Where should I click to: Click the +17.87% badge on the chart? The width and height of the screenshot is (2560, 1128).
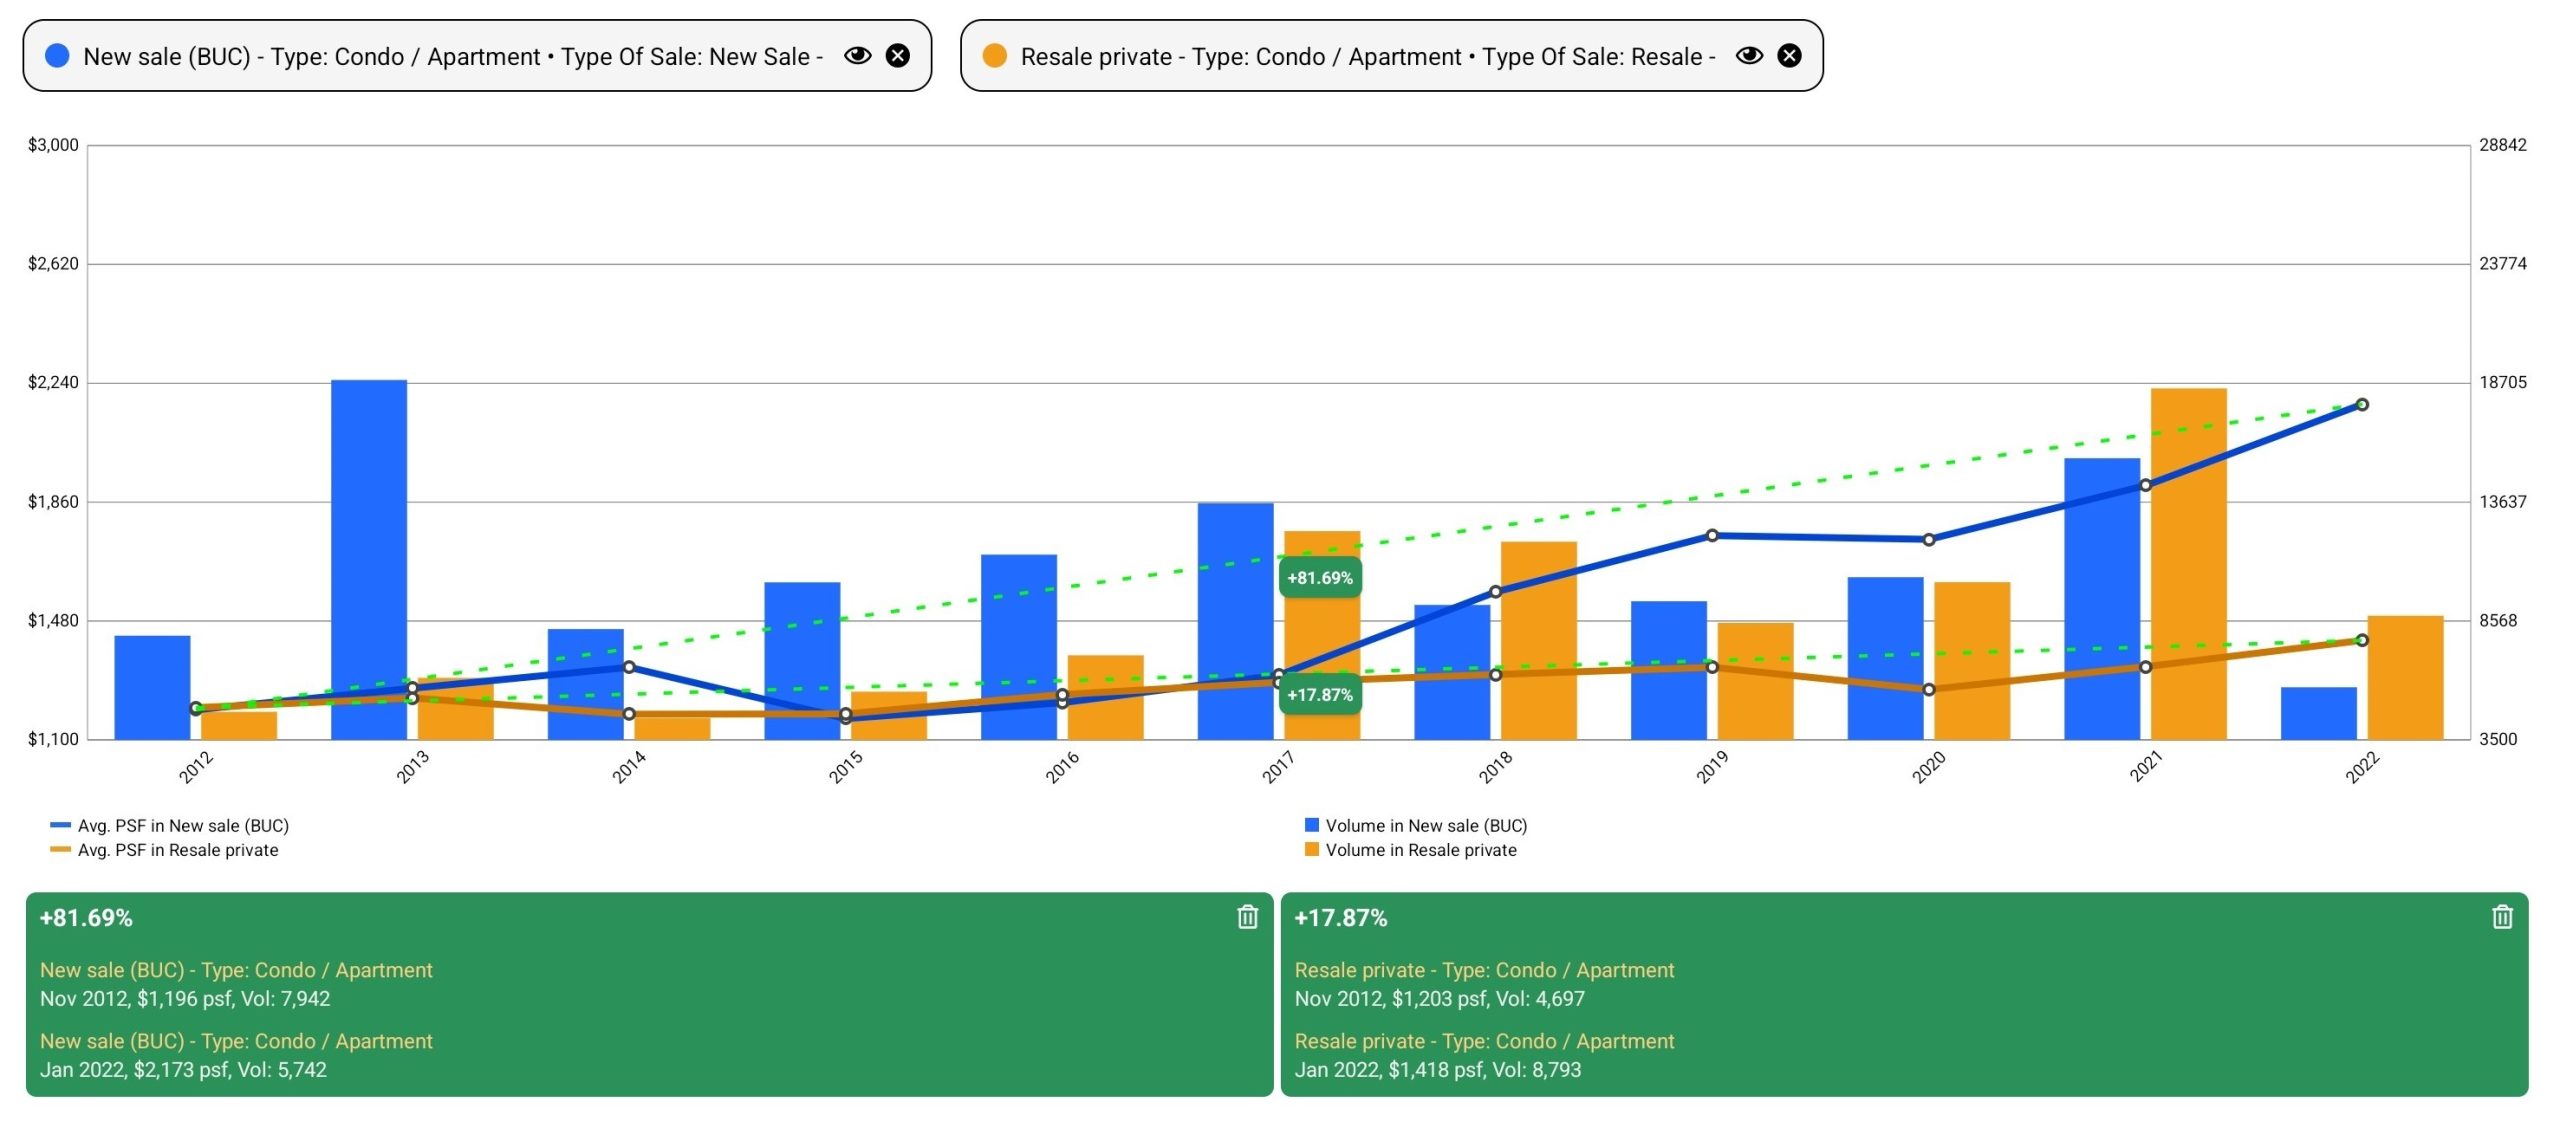(1319, 695)
